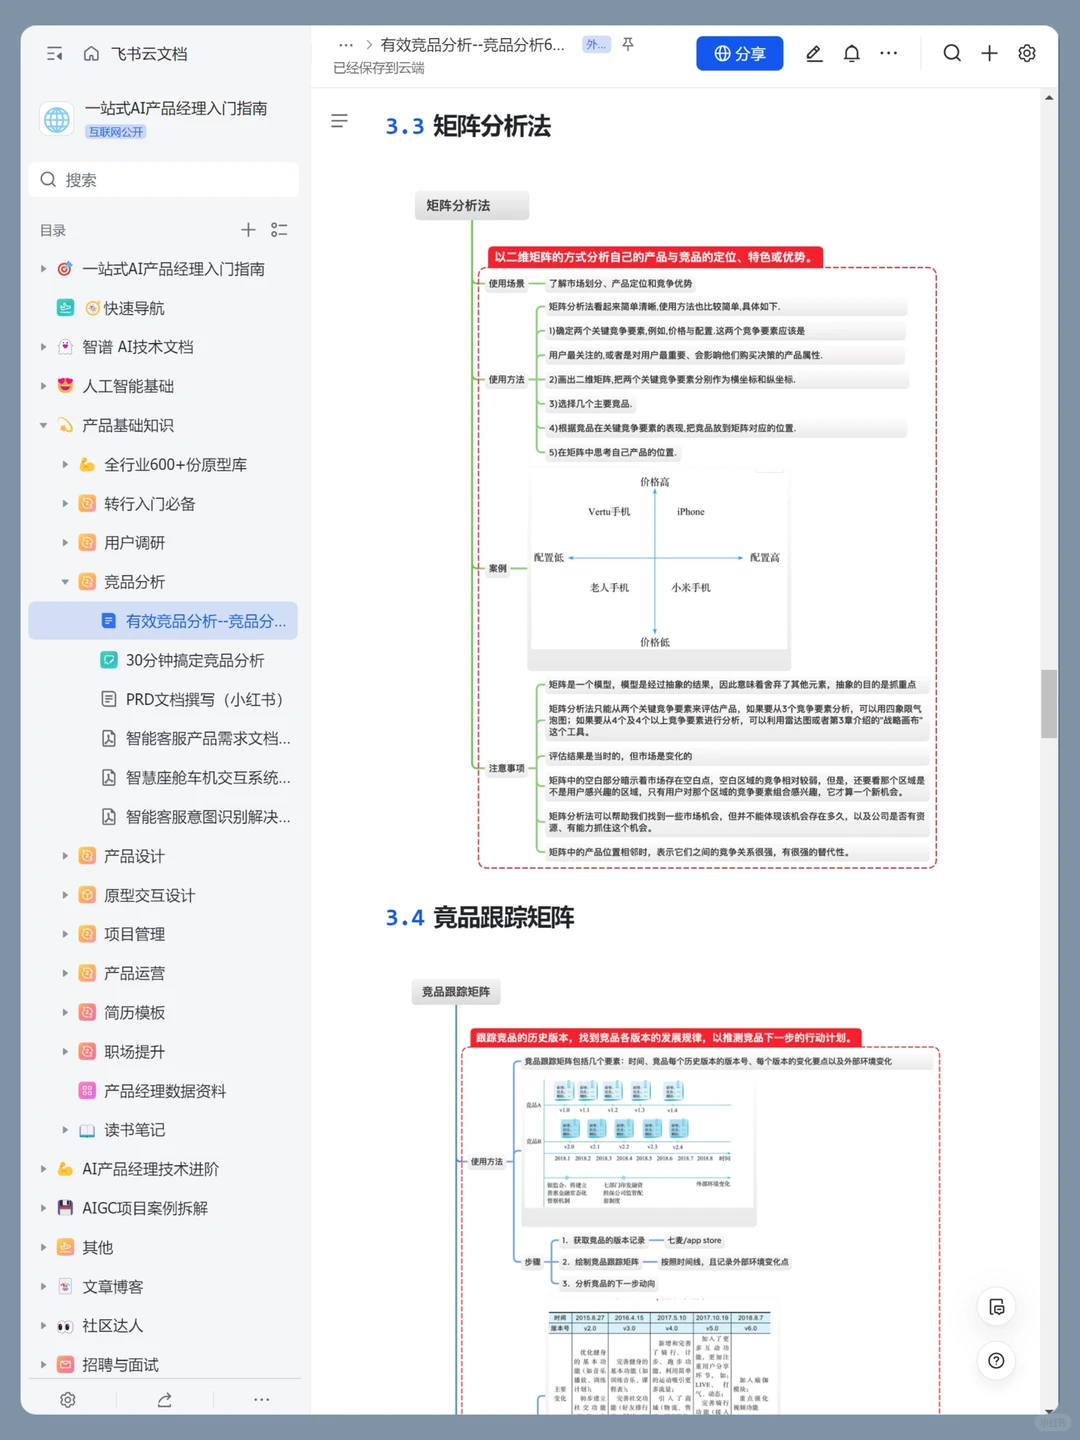Open the search magnifier in the top bar
Image resolution: width=1080 pixels, height=1440 pixels.
point(951,54)
